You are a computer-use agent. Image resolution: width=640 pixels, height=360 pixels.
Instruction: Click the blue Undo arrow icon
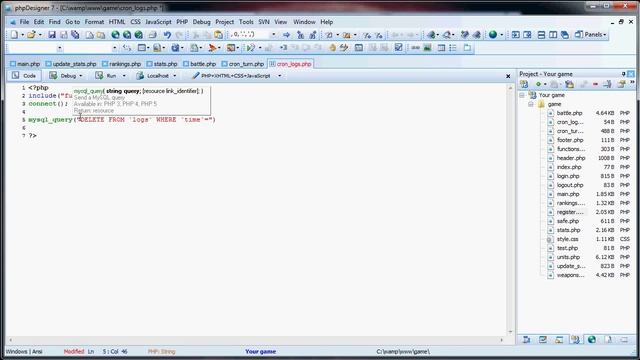167,35
